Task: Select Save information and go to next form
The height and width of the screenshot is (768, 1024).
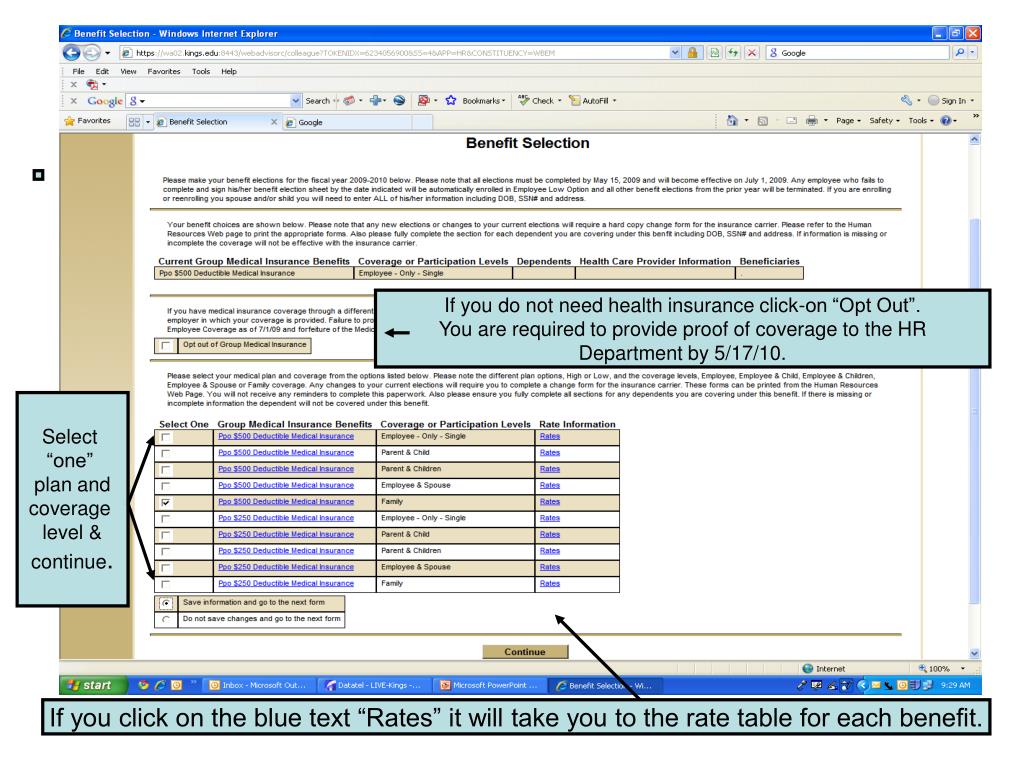Action: [167, 603]
